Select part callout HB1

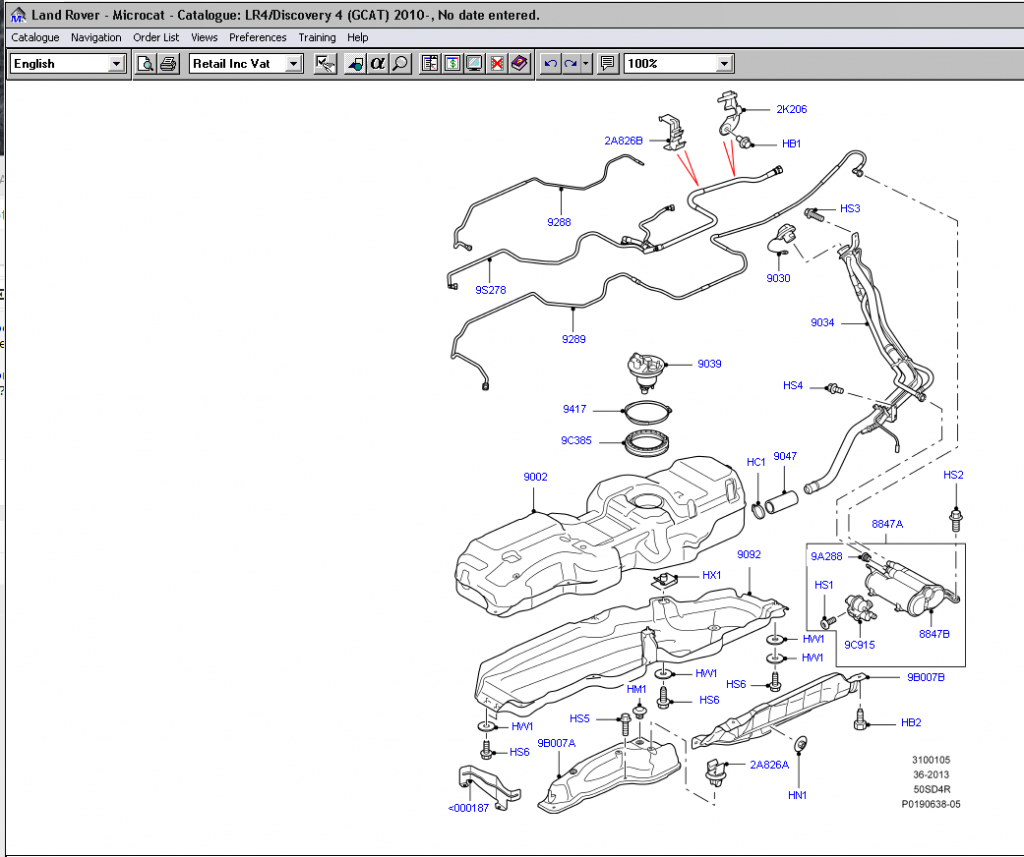tap(792, 144)
